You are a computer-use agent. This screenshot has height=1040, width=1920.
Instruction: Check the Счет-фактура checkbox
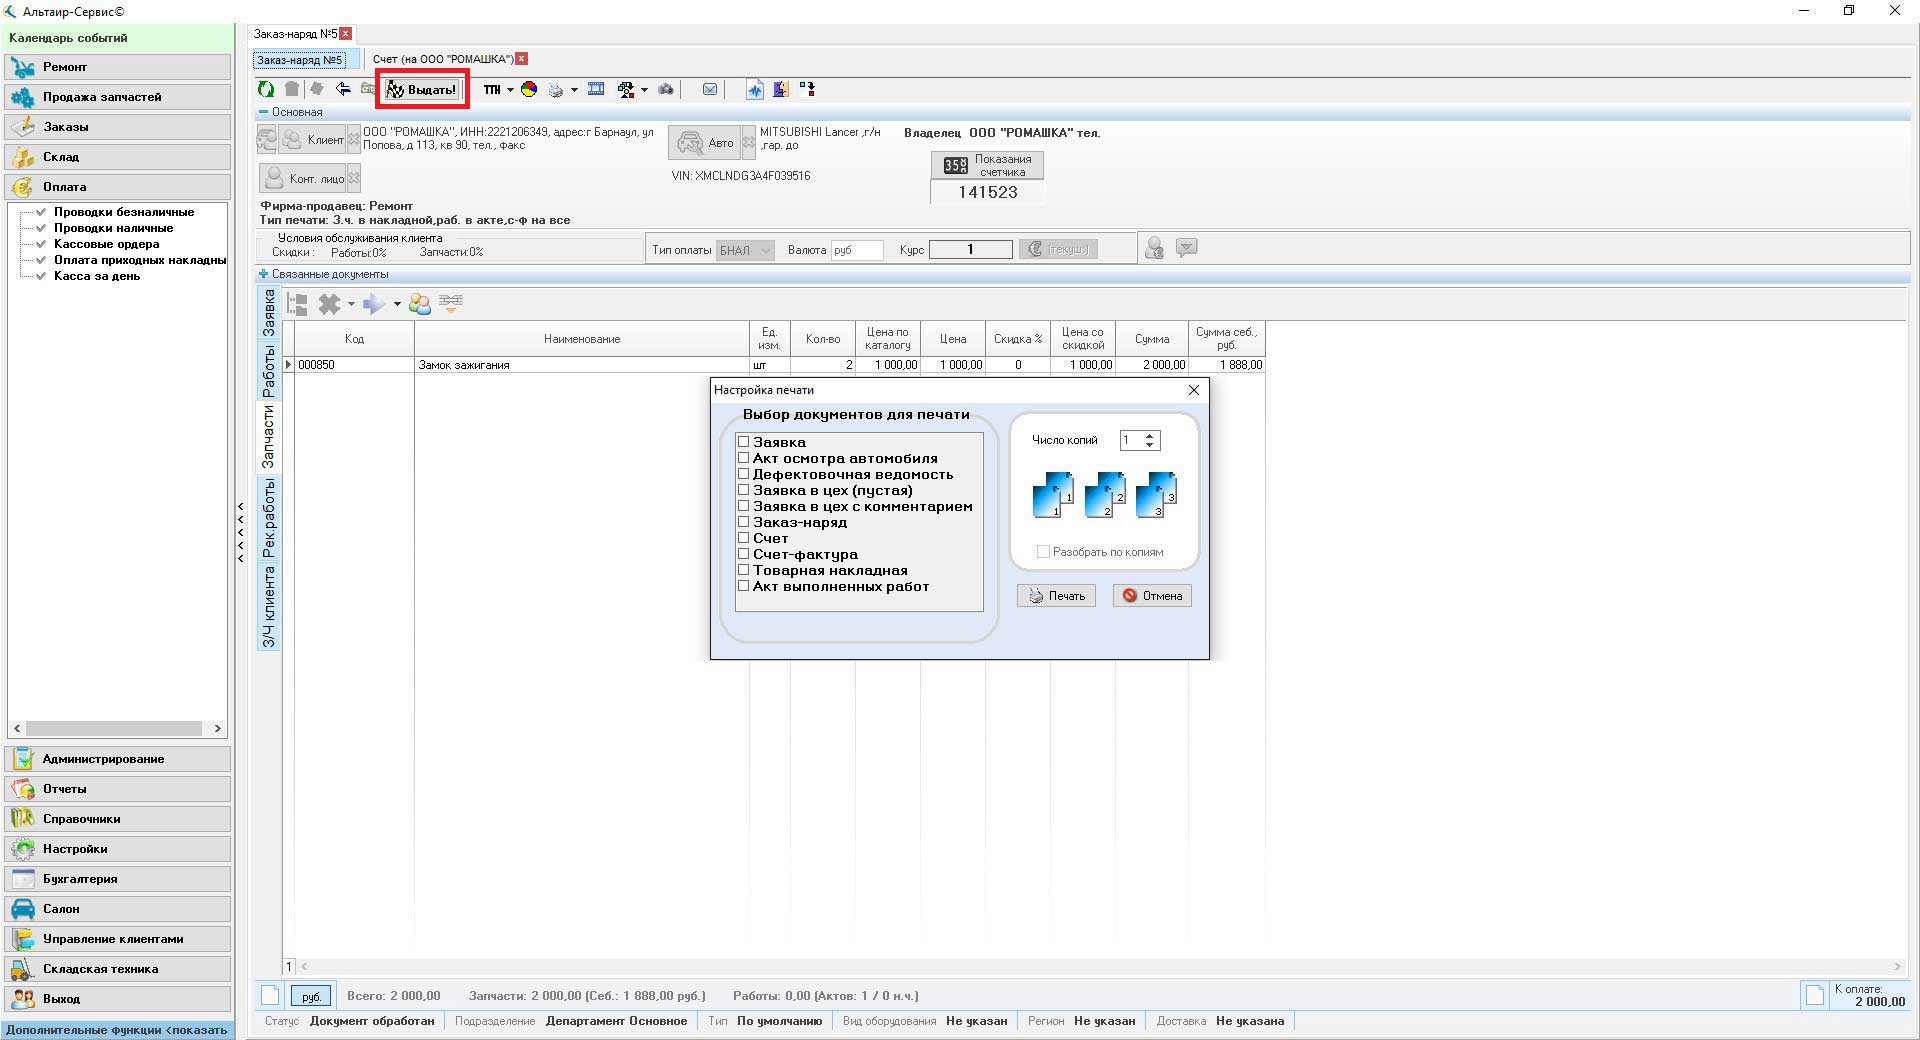click(744, 554)
